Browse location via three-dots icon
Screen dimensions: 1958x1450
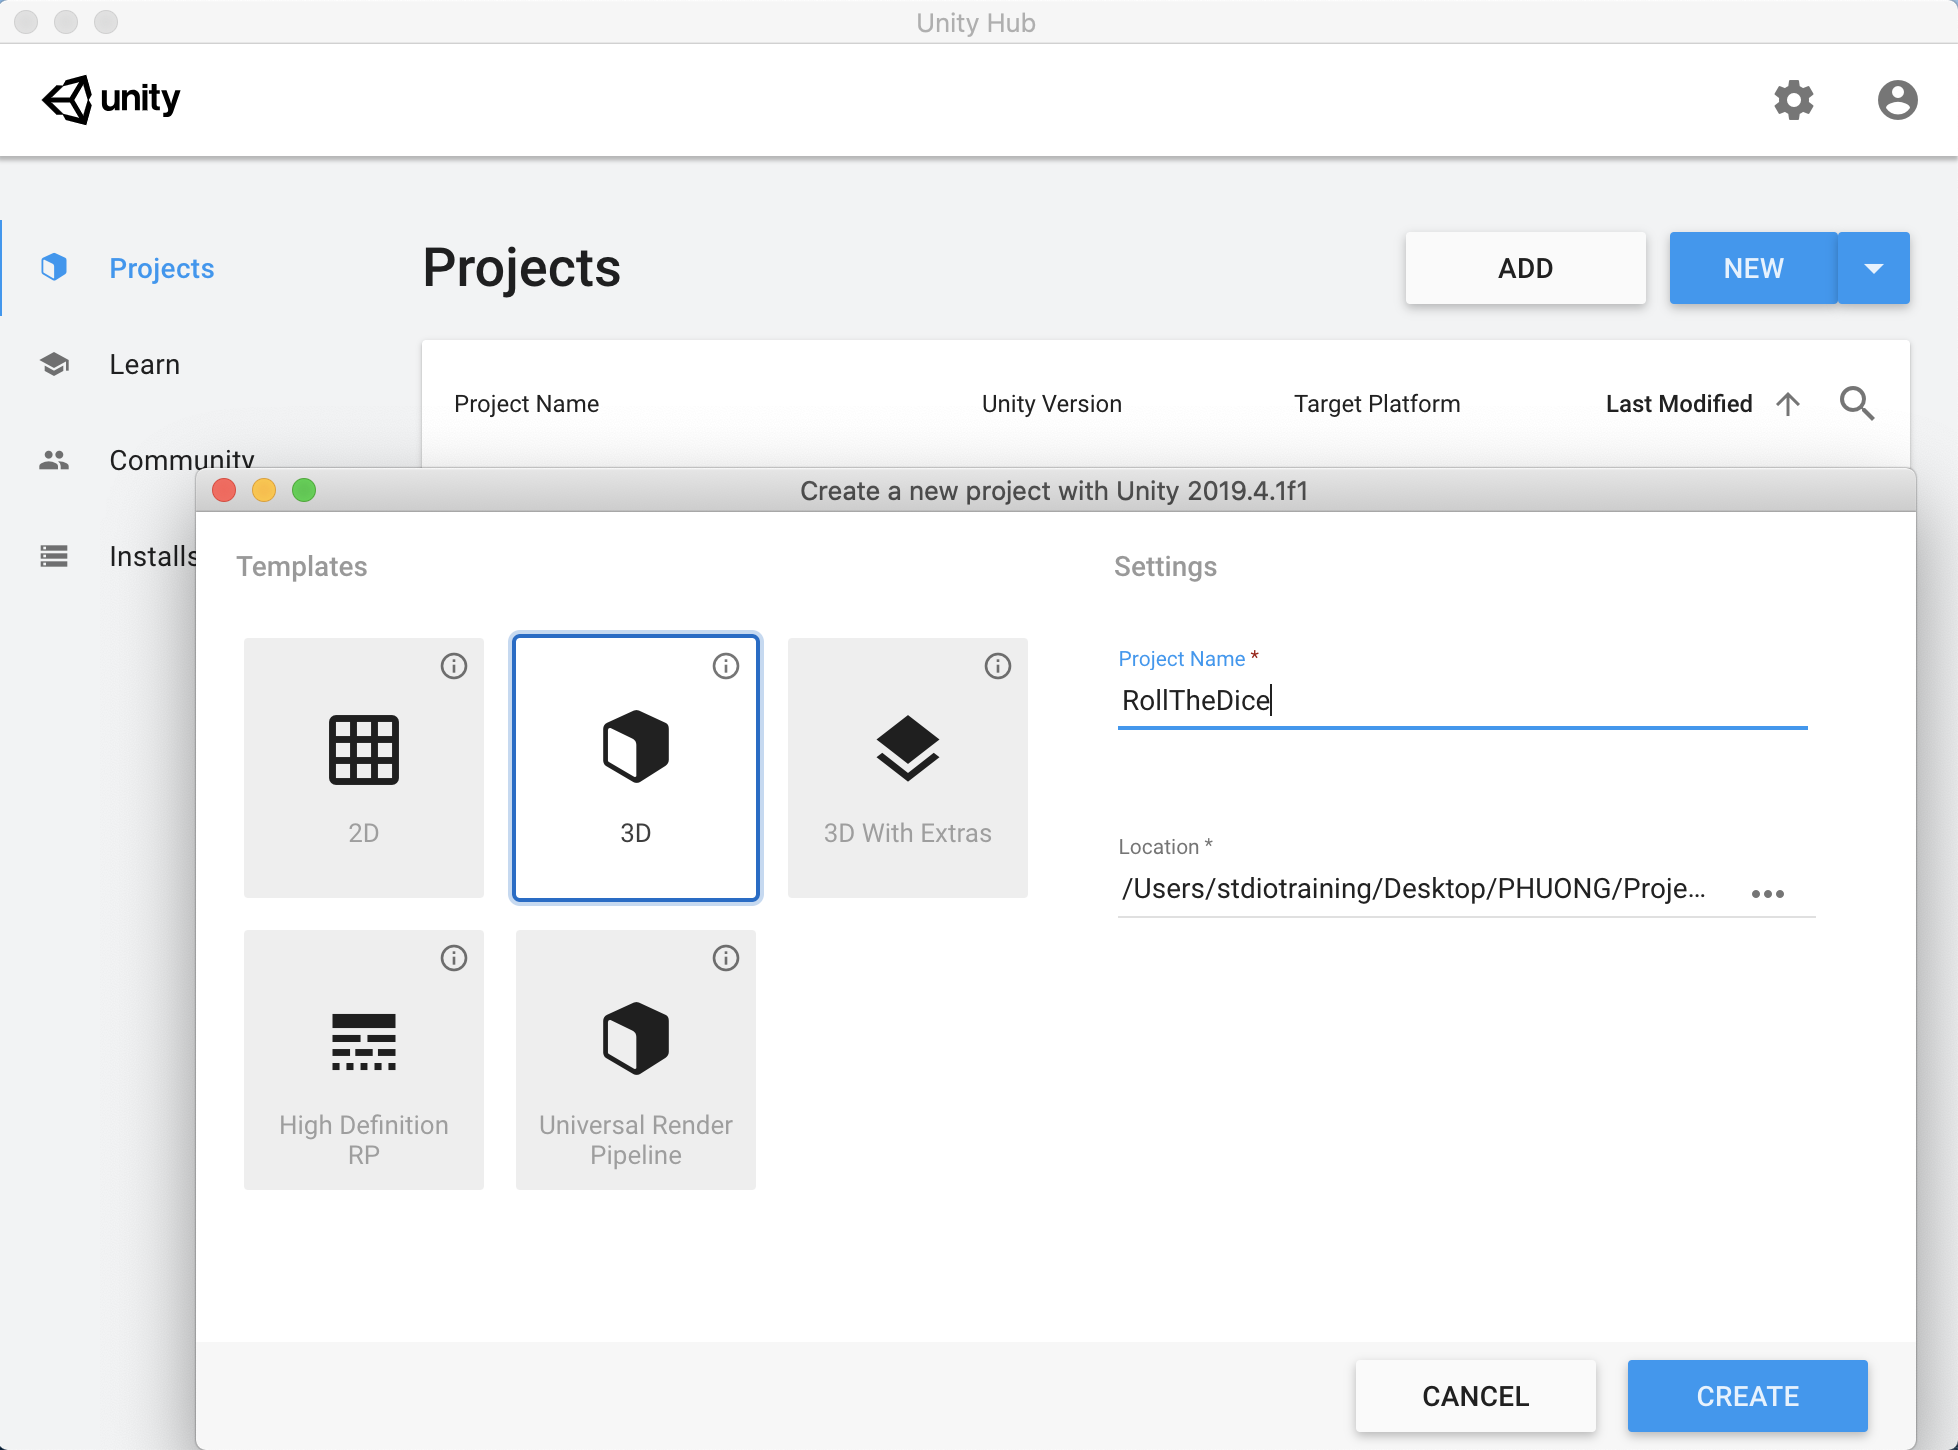pos(1768,893)
